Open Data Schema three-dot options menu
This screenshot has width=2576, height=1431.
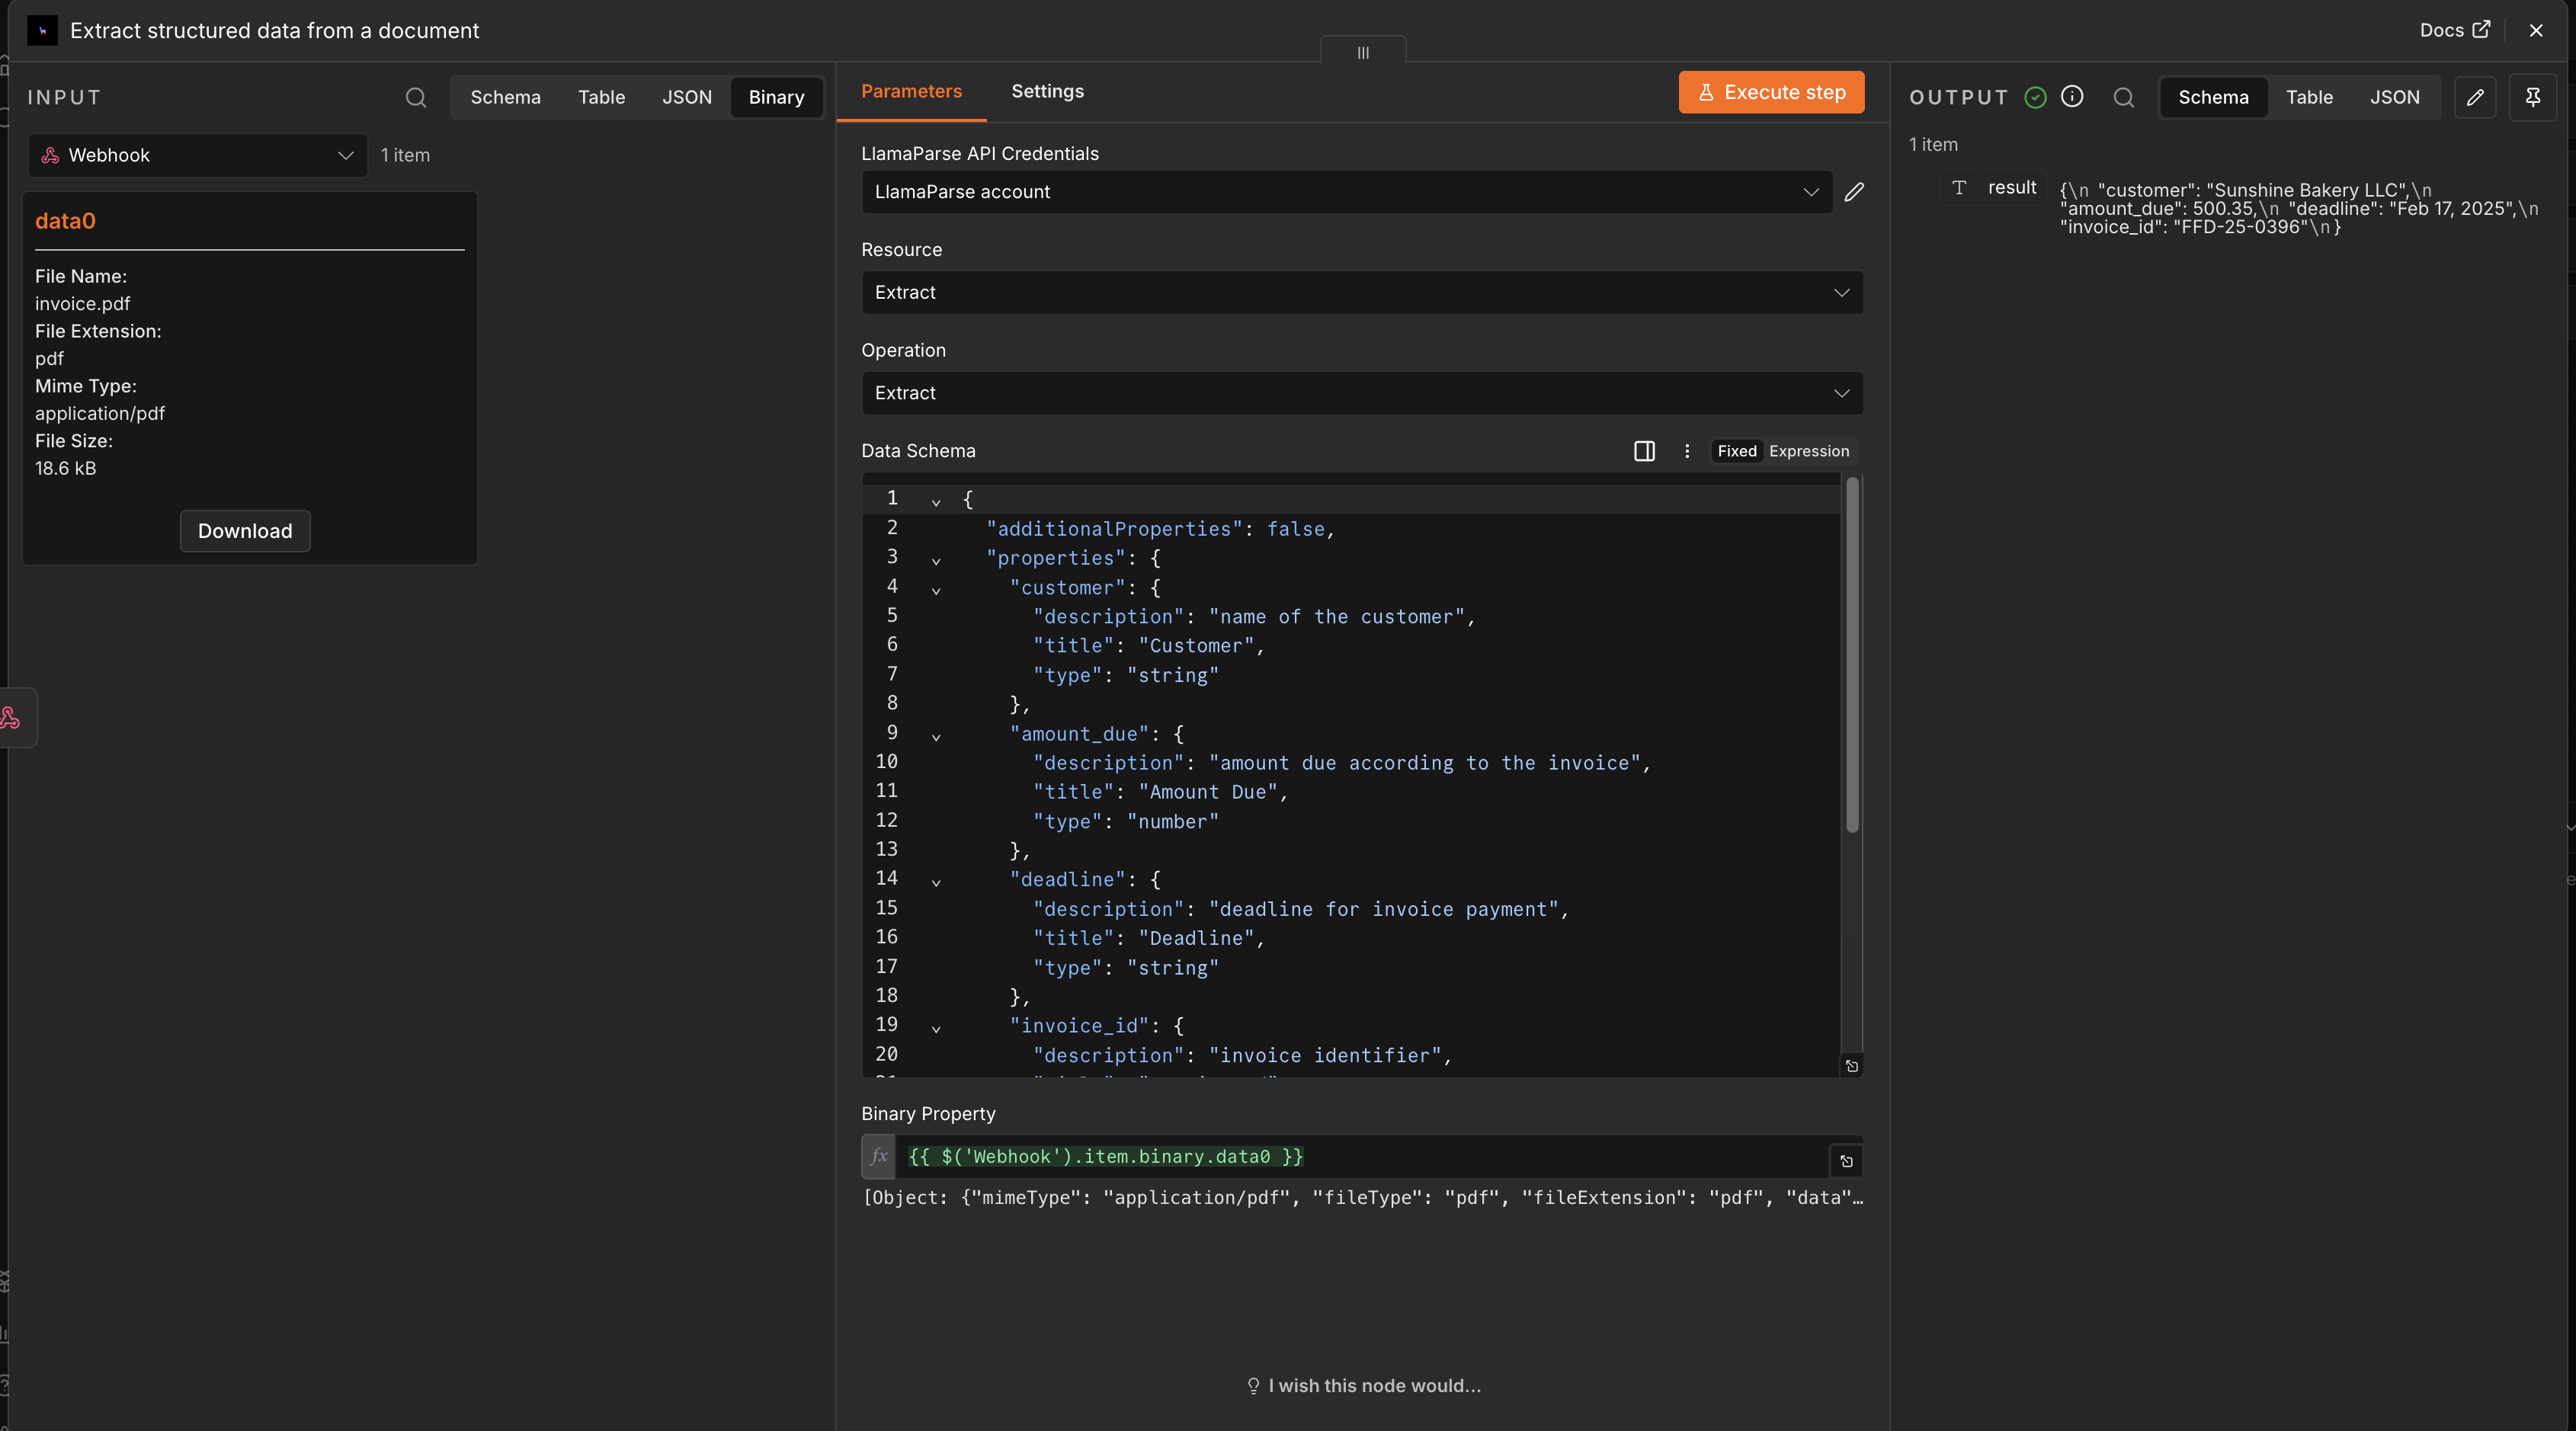[1687, 451]
